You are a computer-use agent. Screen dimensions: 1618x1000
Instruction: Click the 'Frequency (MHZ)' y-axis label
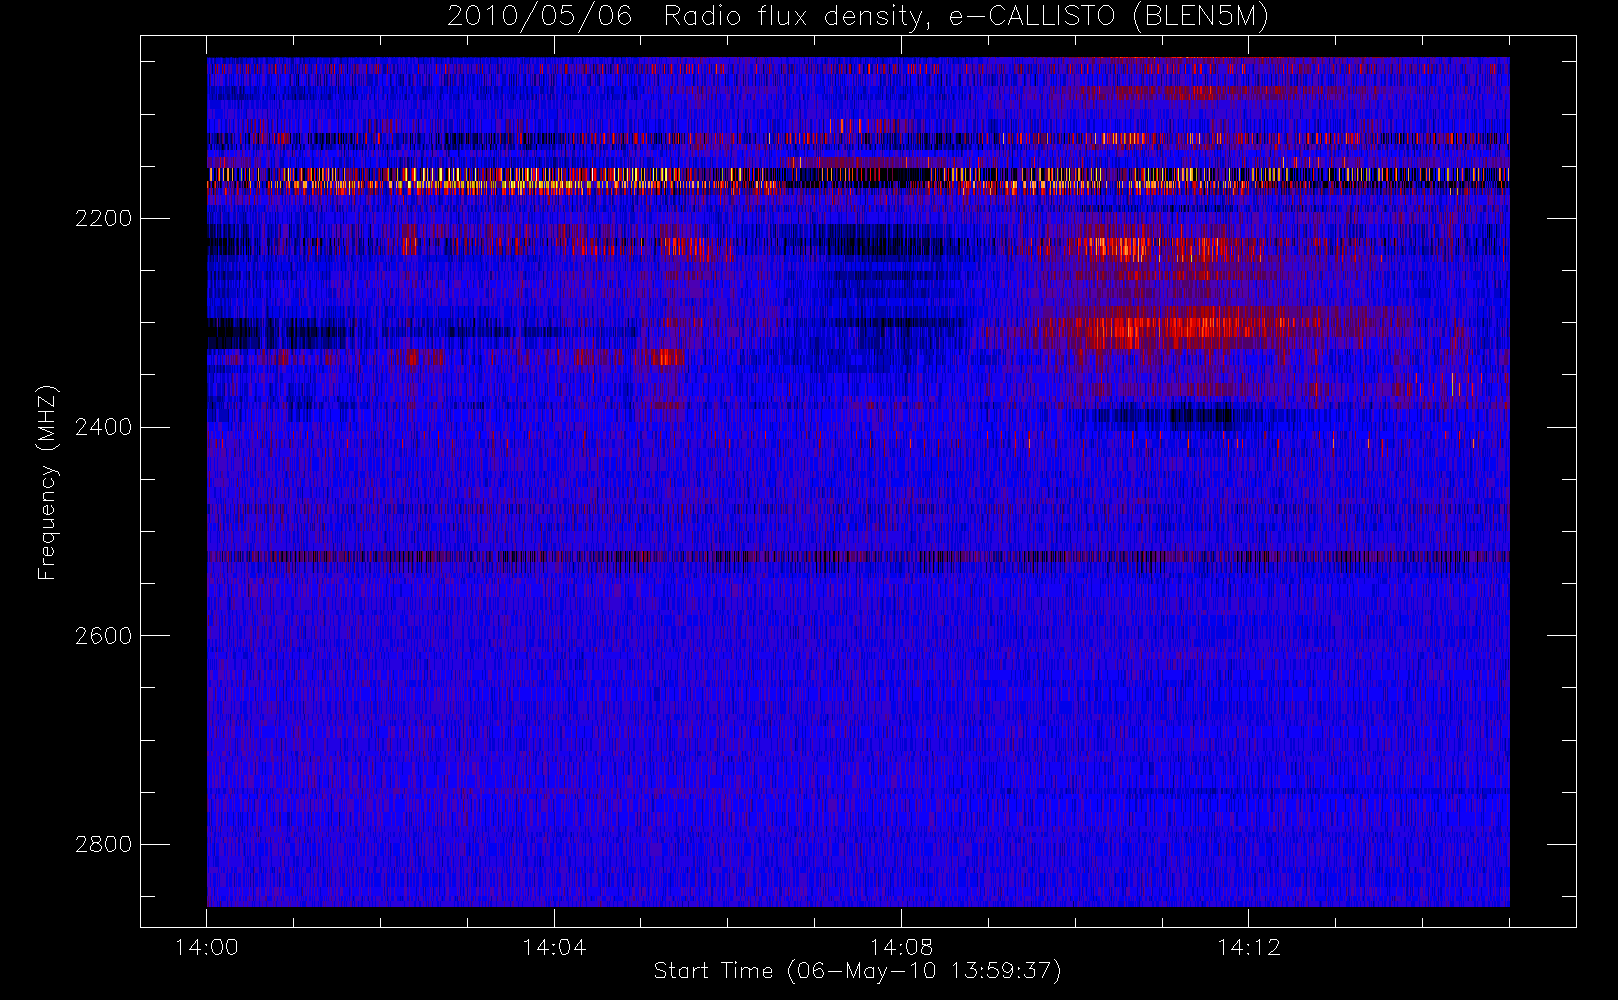point(47,482)
